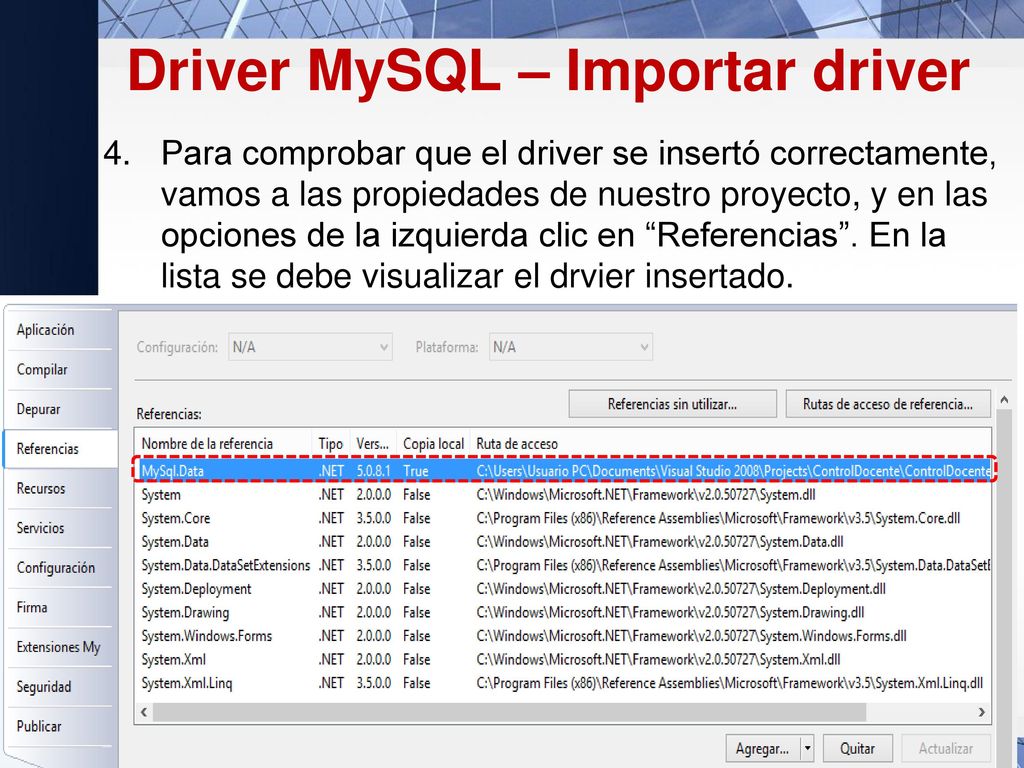The height and width of the screenshot is (768, 1024).
Task: Open the Seguridad tab
Action: [59, 687]
